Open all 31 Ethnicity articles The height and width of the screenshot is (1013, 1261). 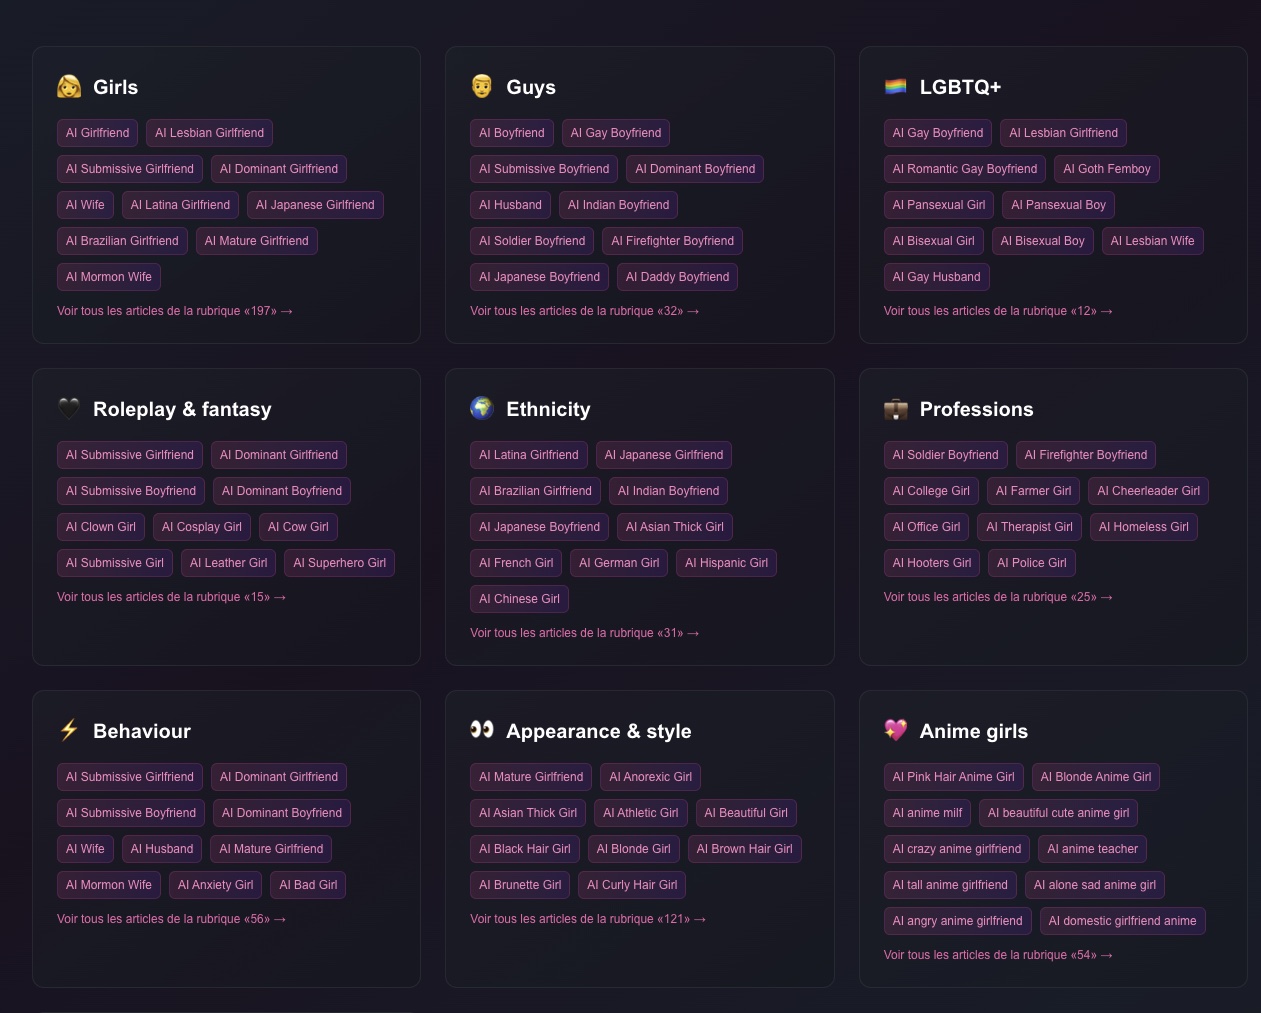585,633
